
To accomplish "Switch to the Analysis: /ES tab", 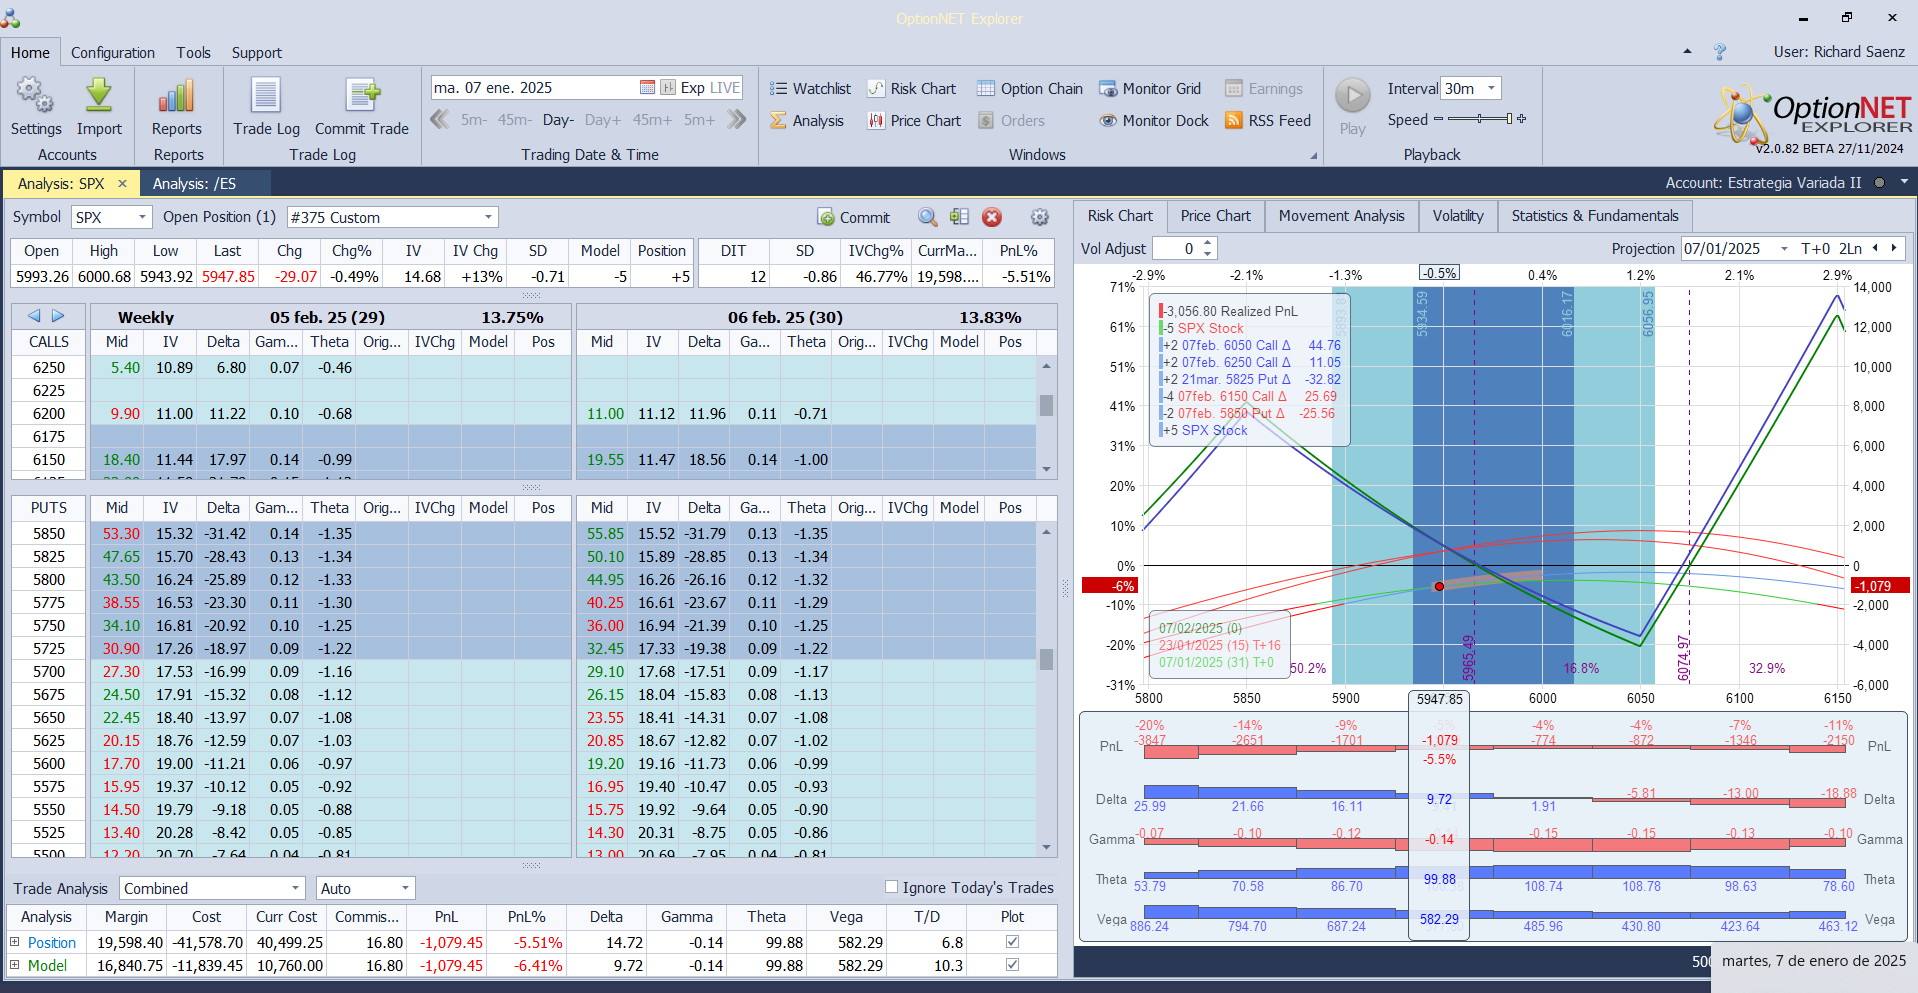I will pyautogui.click(x=194, y=184).
